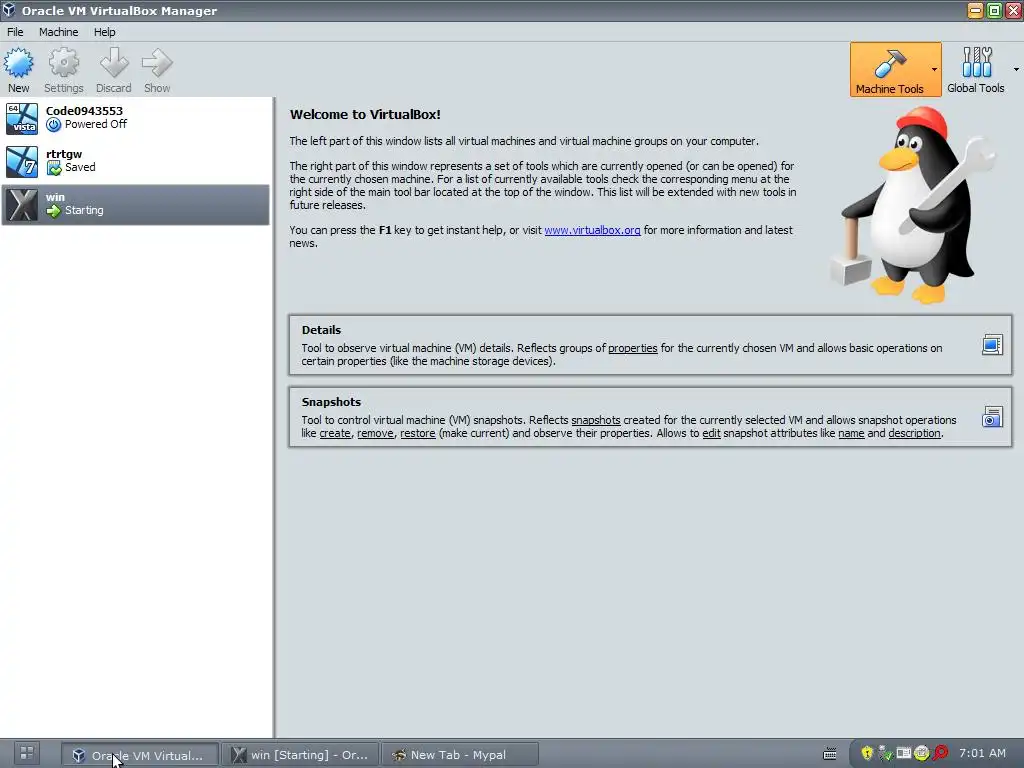This screenshot has width=1024, height=768.
Task: Click the Show arrow toolbar icon
Action: 157,70
